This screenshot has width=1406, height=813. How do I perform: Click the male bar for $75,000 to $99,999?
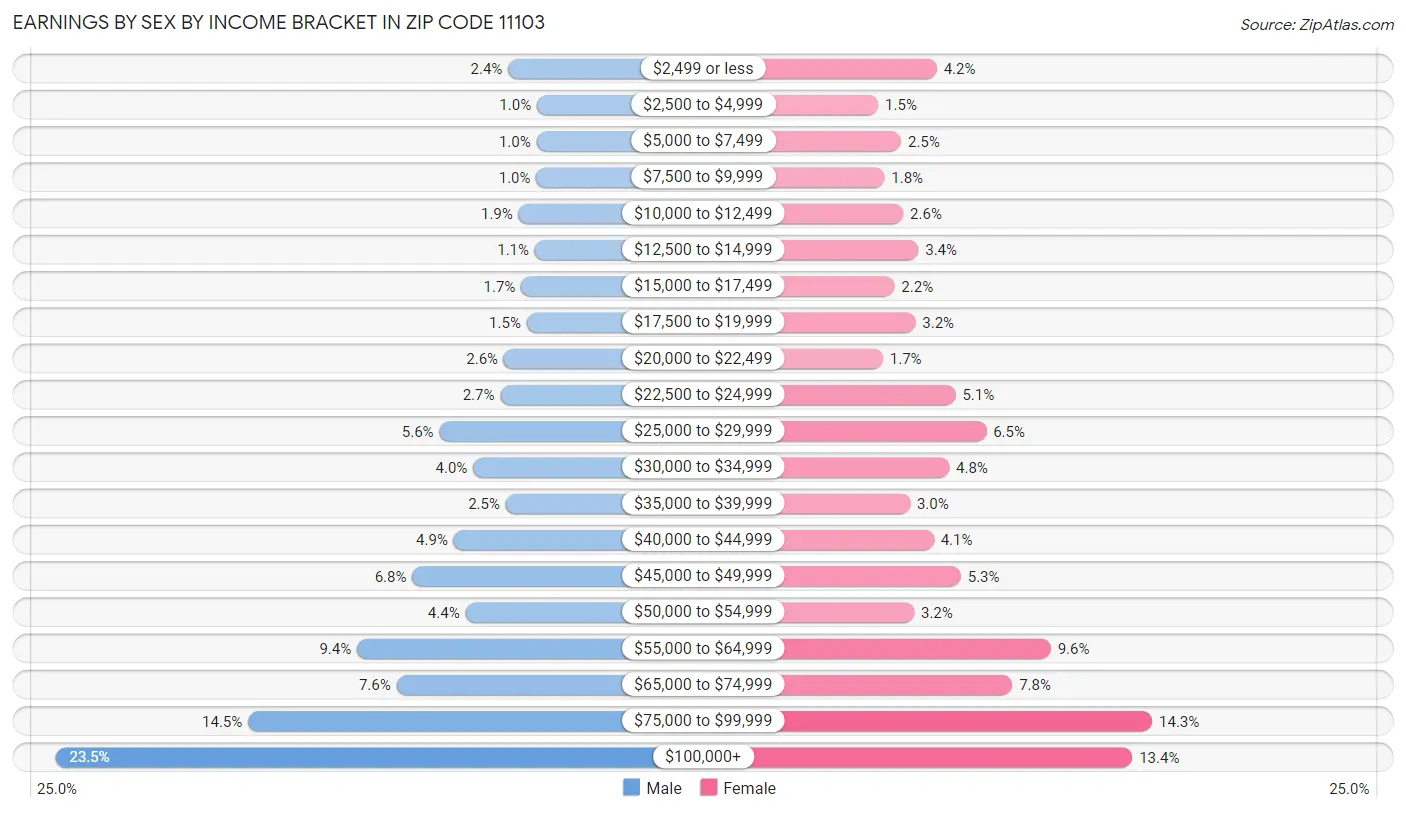tap(475, 721)
